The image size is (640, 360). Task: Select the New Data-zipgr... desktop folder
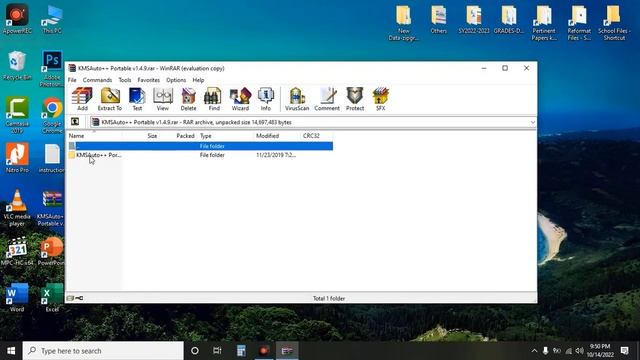404,22
